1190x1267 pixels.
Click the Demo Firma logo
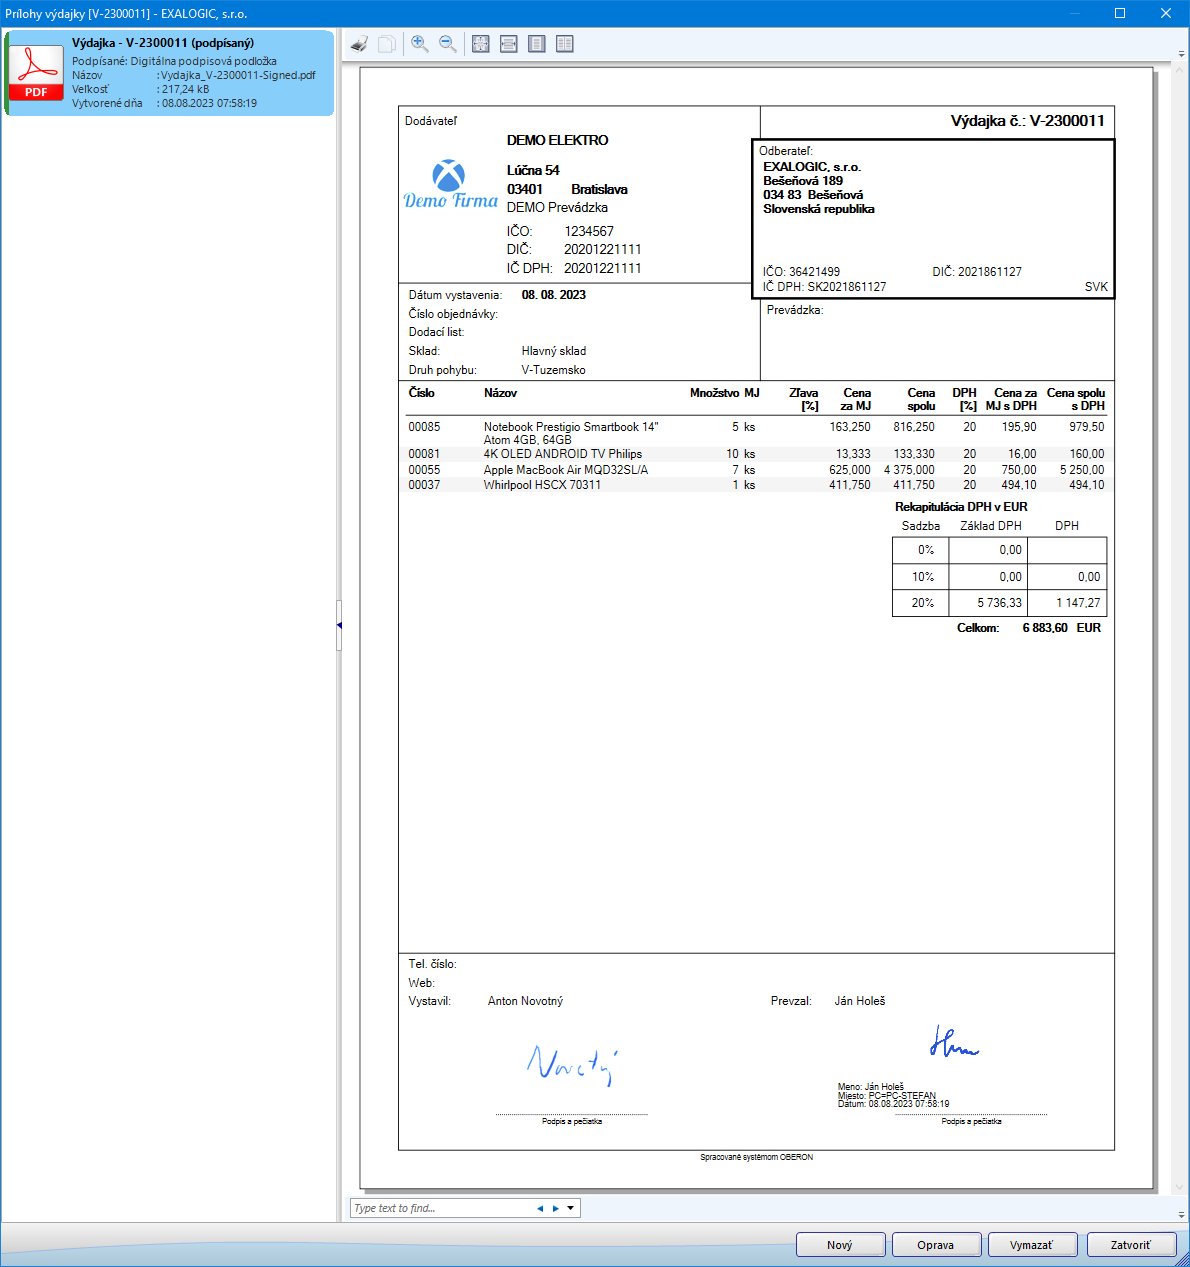(x=450, y=185)
